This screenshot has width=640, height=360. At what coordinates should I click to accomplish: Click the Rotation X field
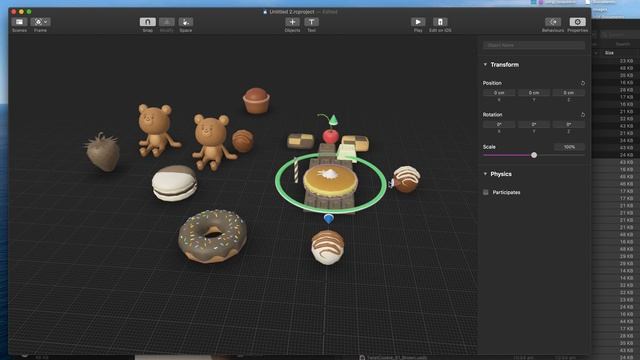coord(499,124)
